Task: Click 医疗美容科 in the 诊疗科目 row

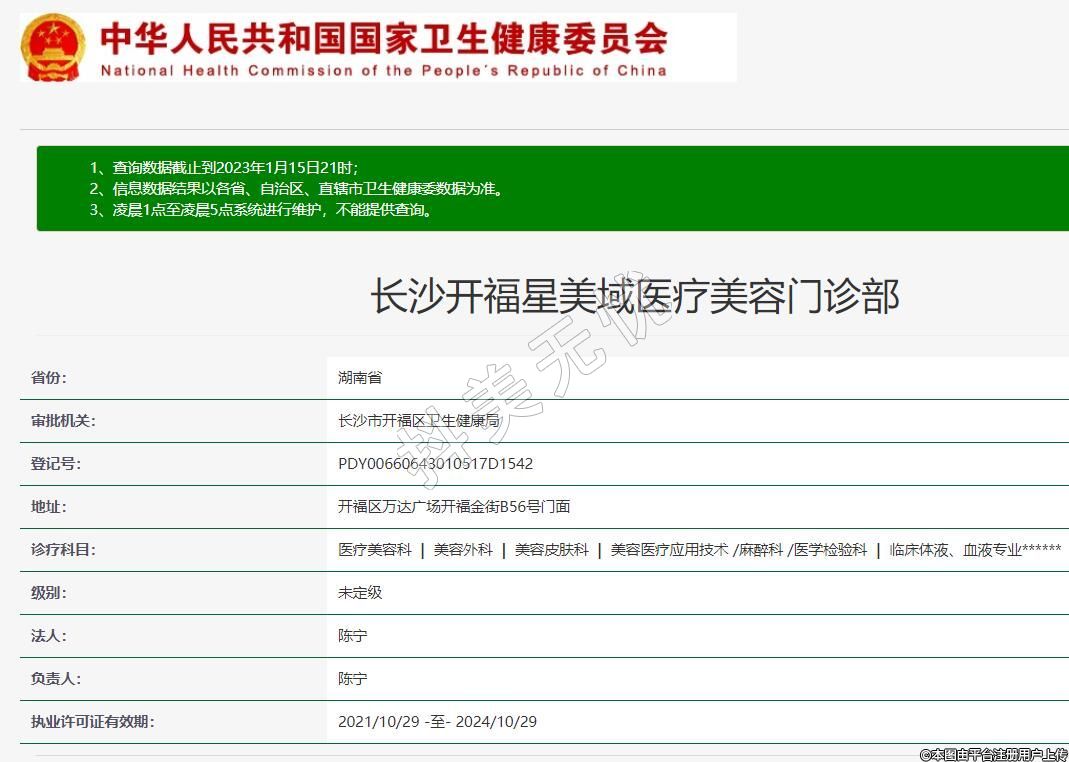Action: (x=375, y=550)
